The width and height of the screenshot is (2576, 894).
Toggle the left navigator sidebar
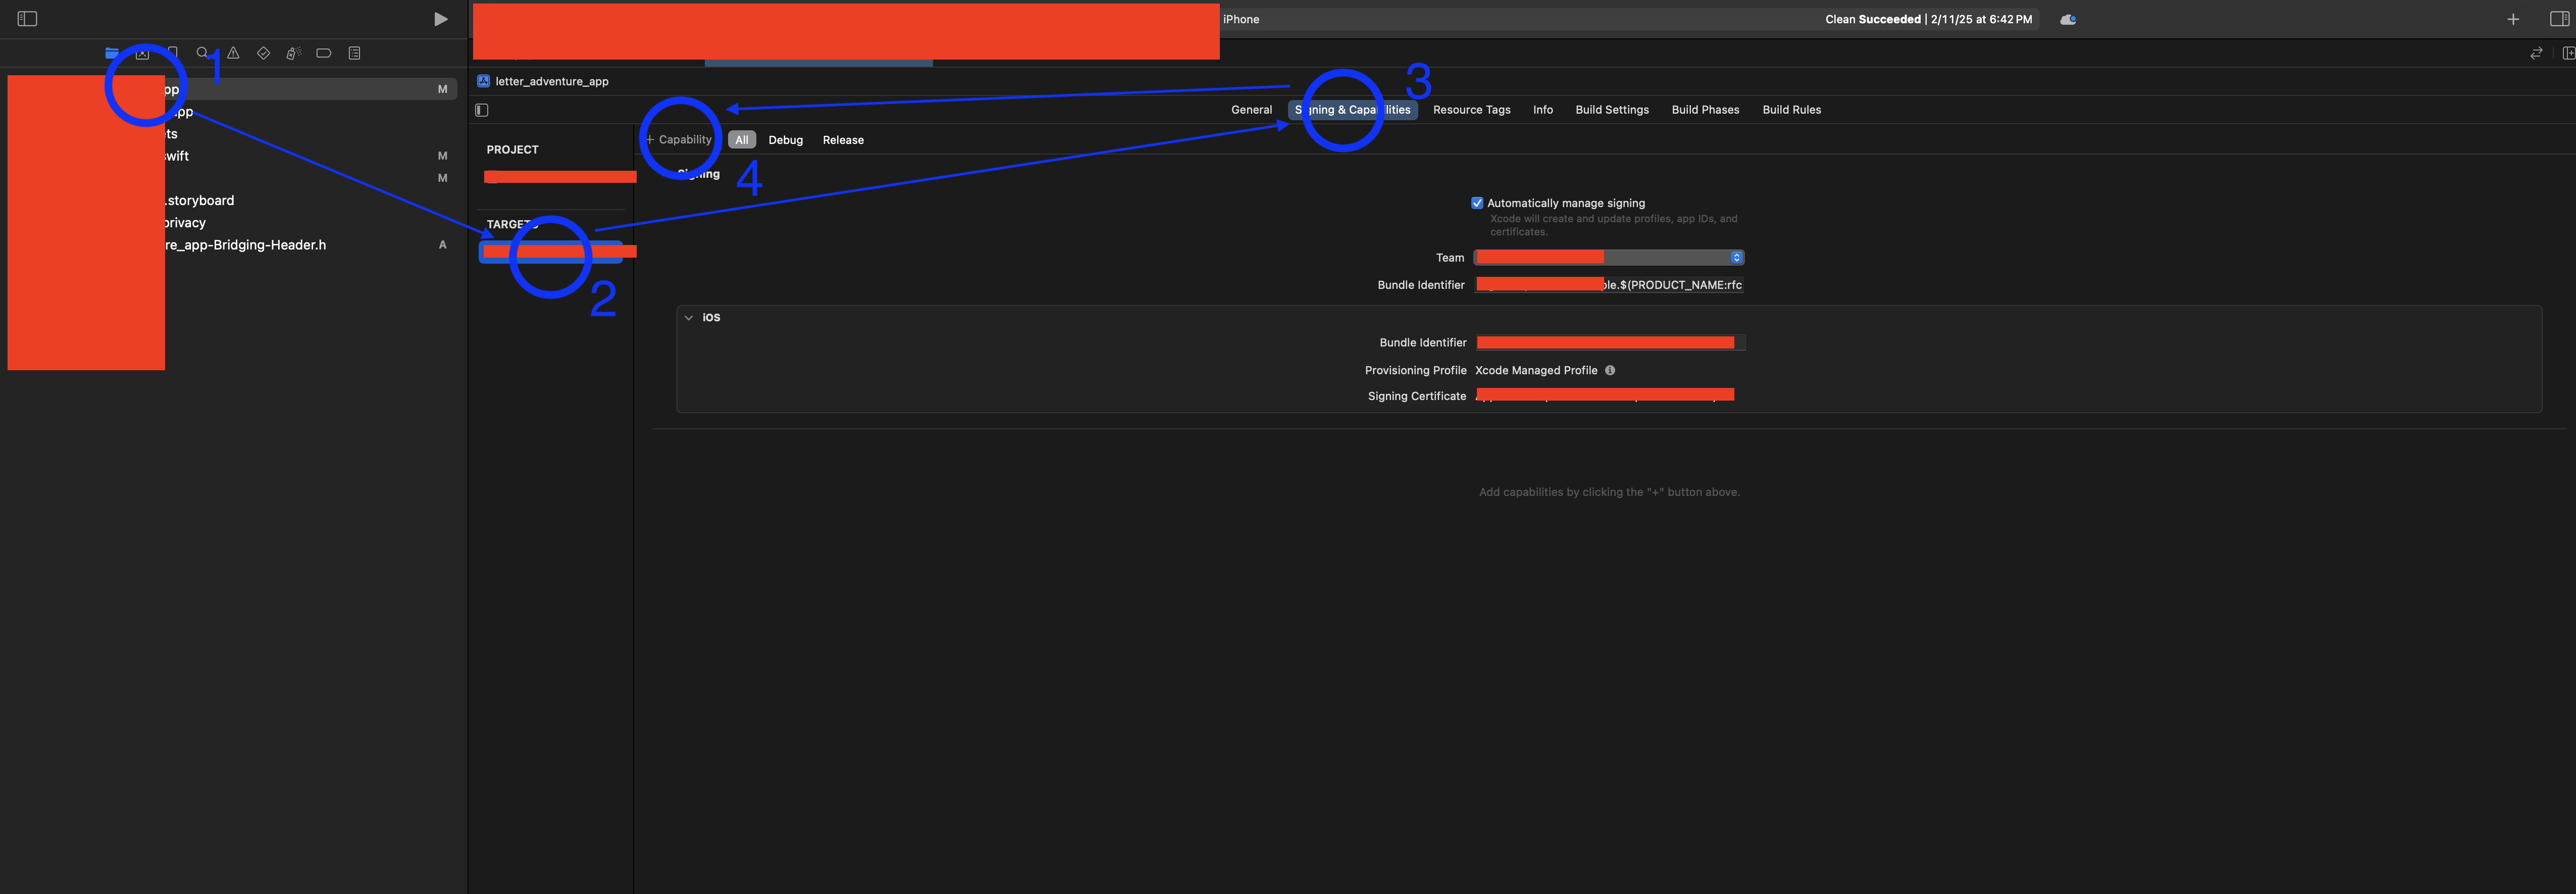click(27, 19)
